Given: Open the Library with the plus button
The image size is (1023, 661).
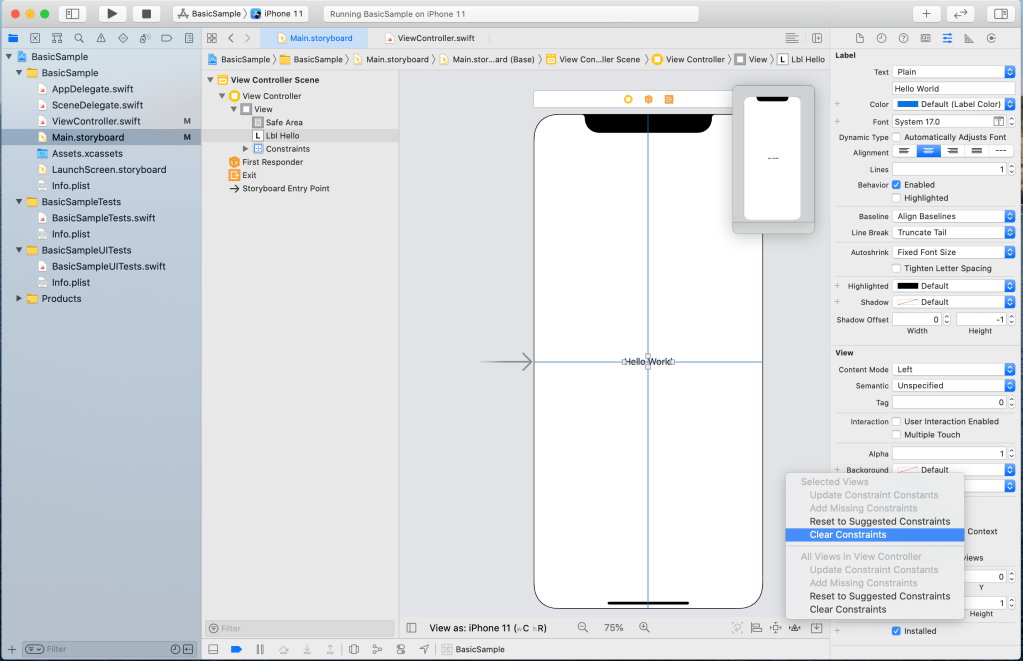Looking at the screenshot, I should coord(926,14).
